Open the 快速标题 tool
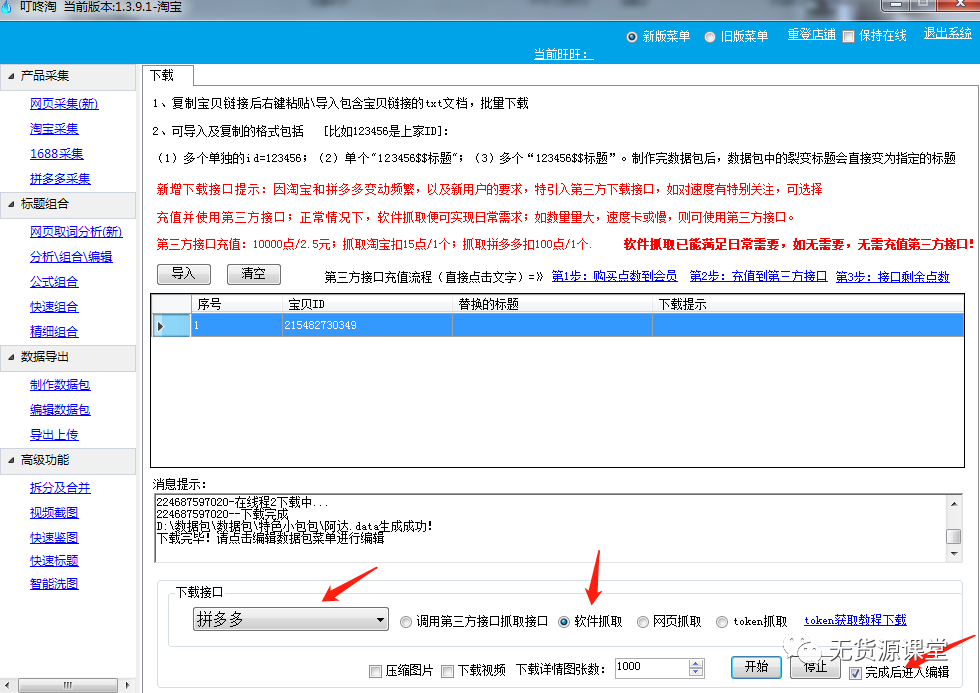Viewport: 980px width, 693px height. coord(54,561)
